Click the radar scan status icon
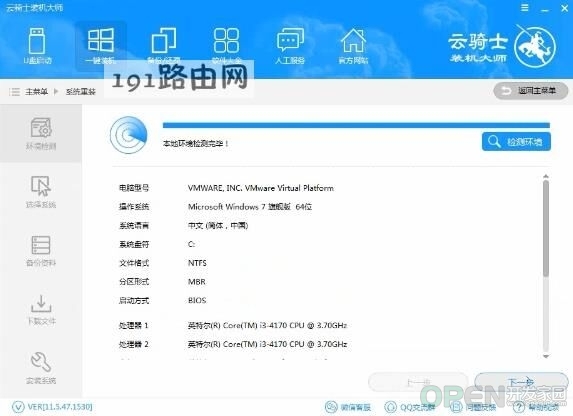 pos(129,135)
